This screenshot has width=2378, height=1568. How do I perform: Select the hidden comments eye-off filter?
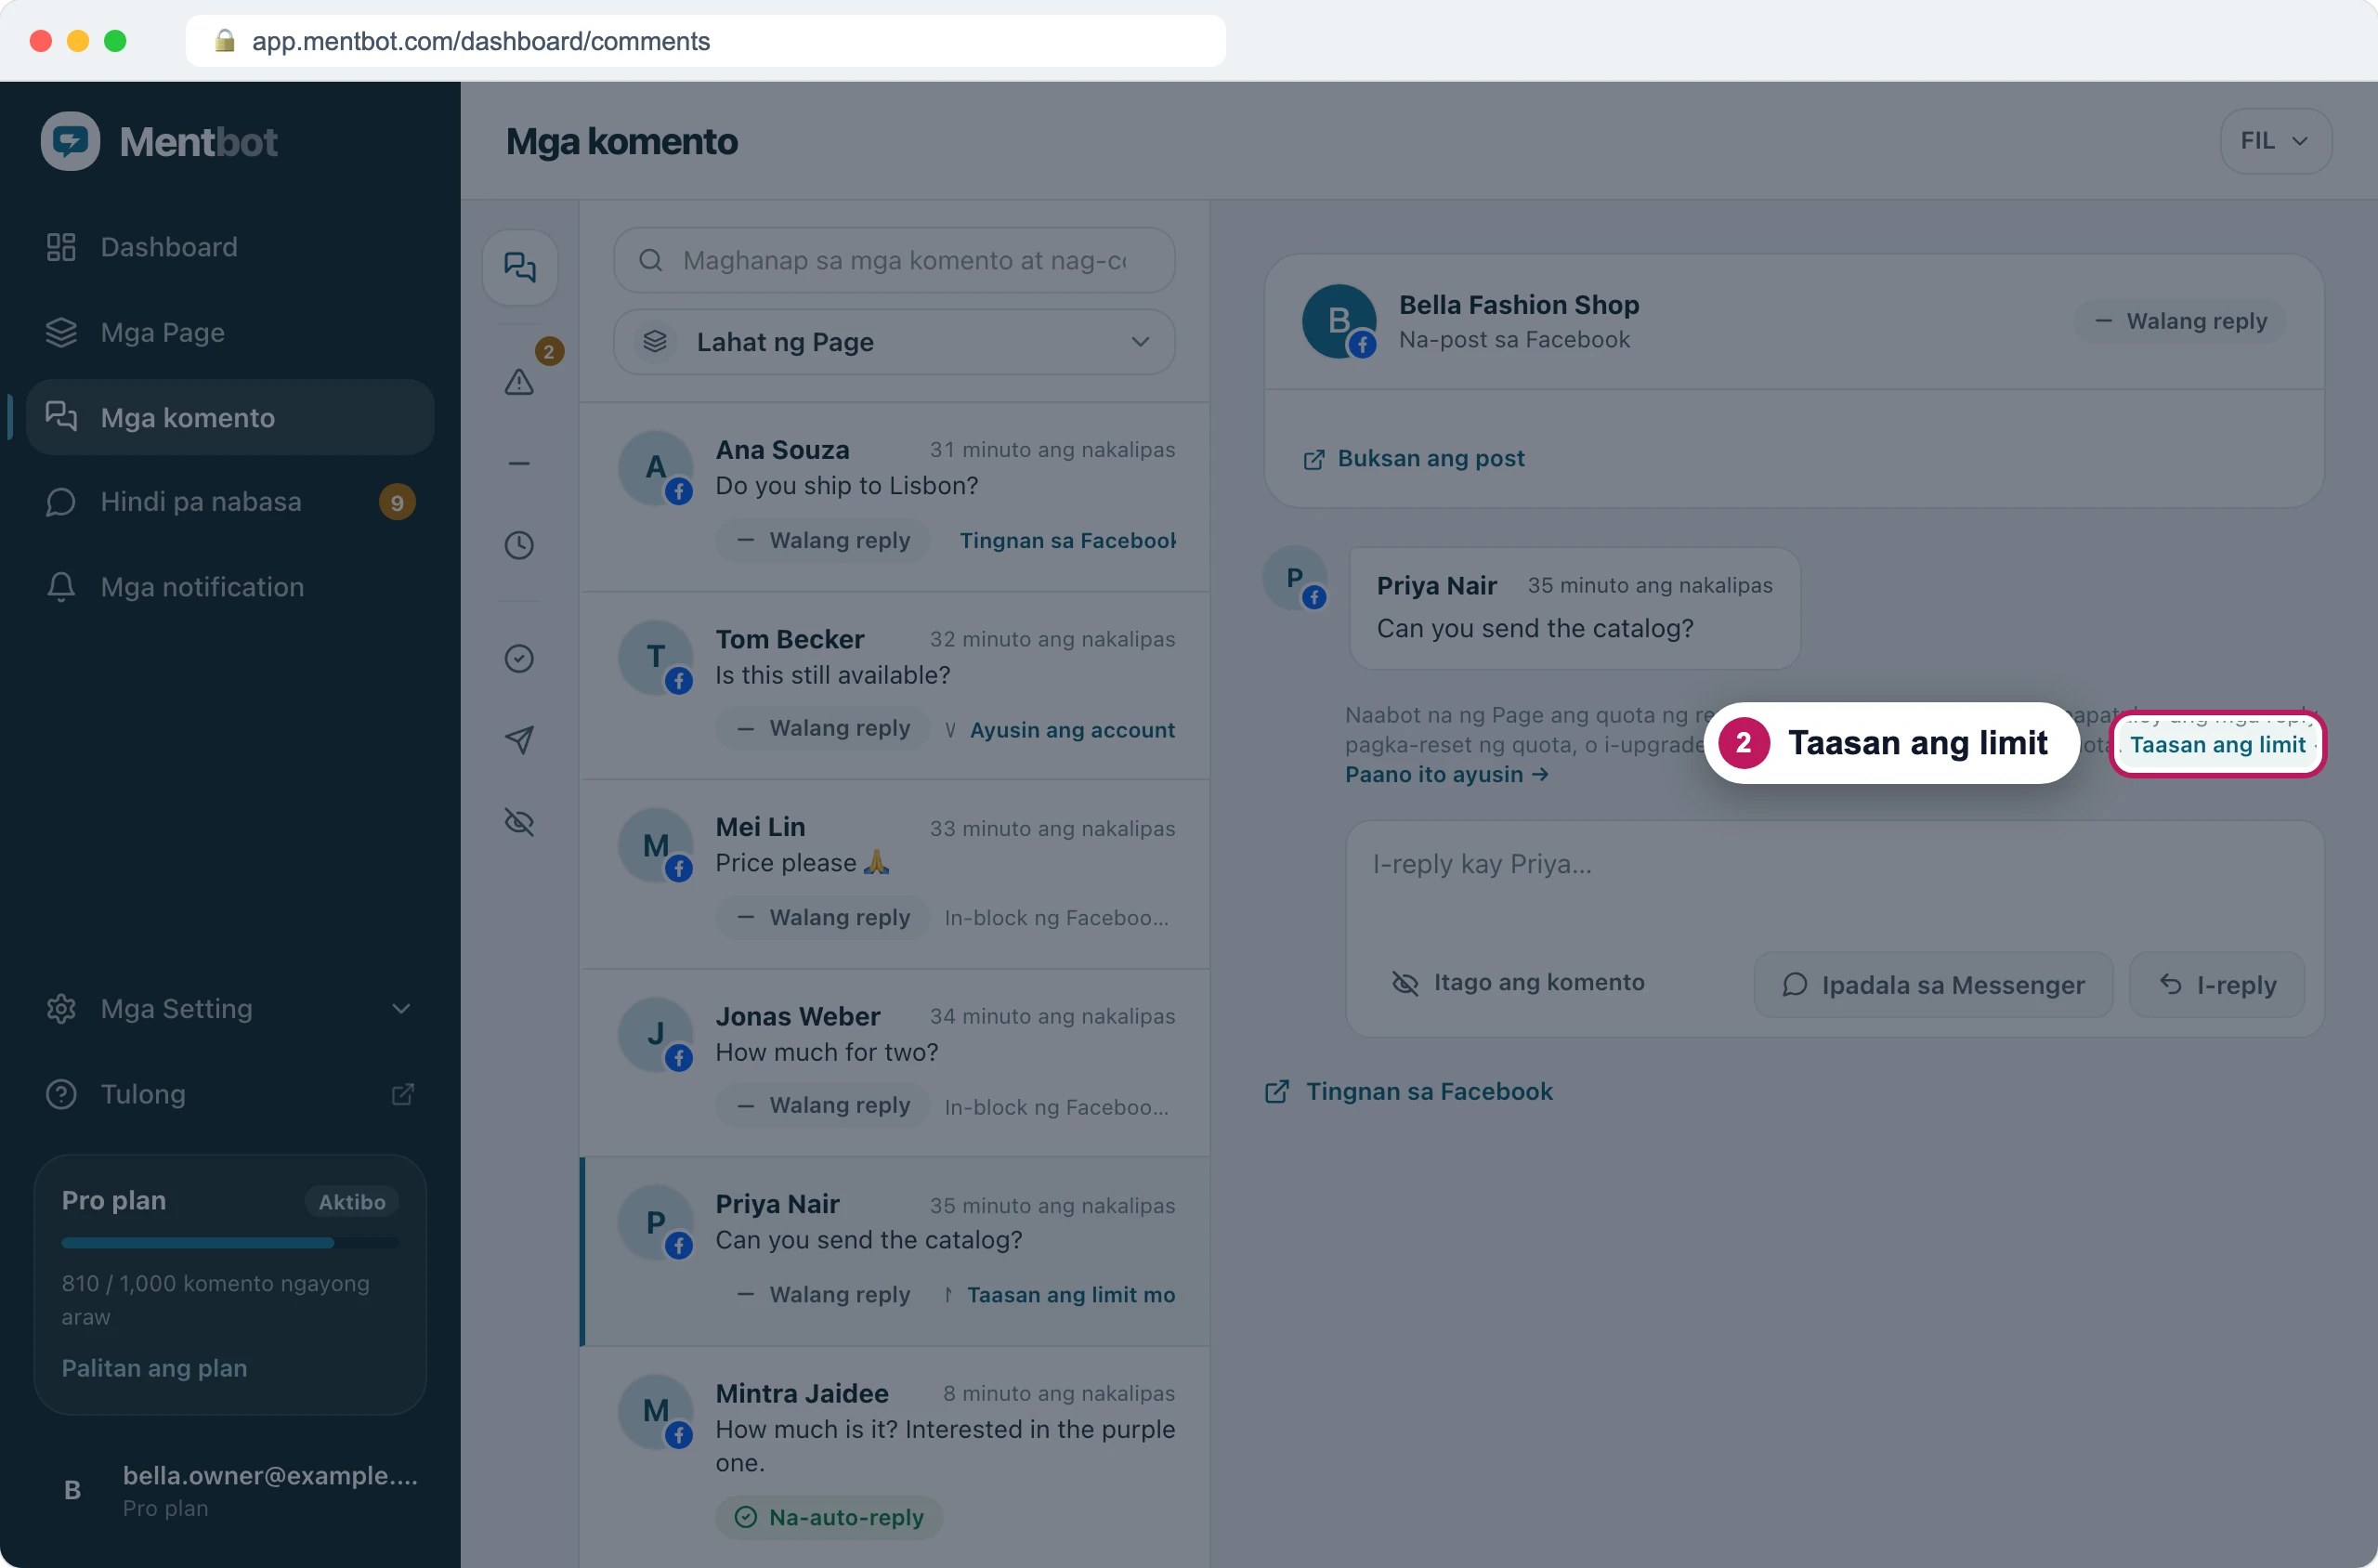coord(519,822)
